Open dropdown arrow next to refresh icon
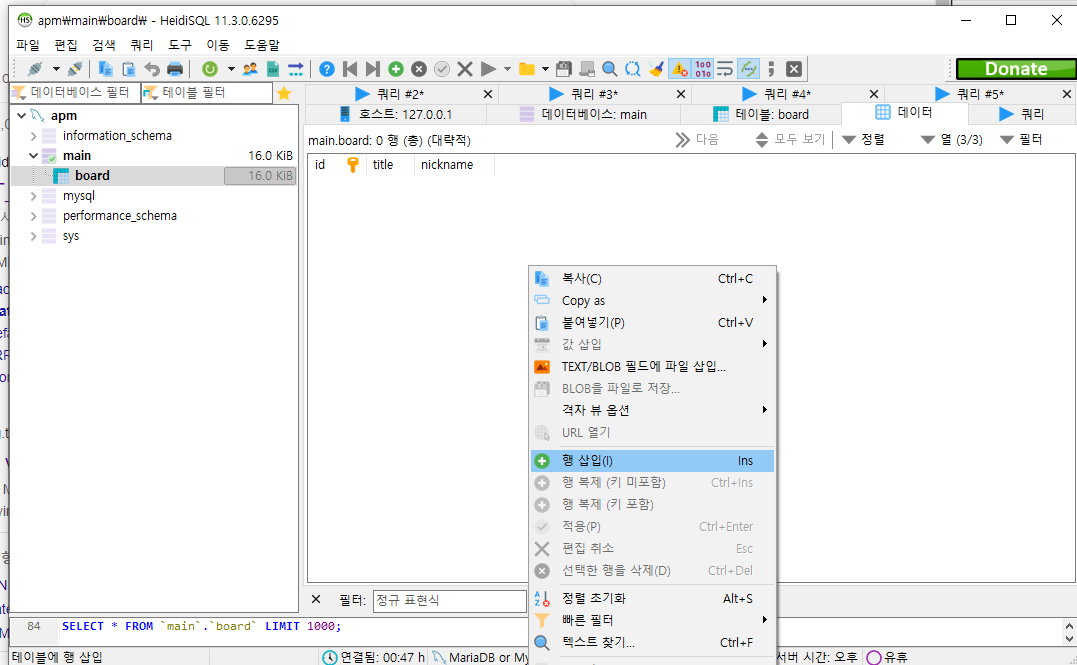The height and width of the screenshot is (665, 1077). 231,69
